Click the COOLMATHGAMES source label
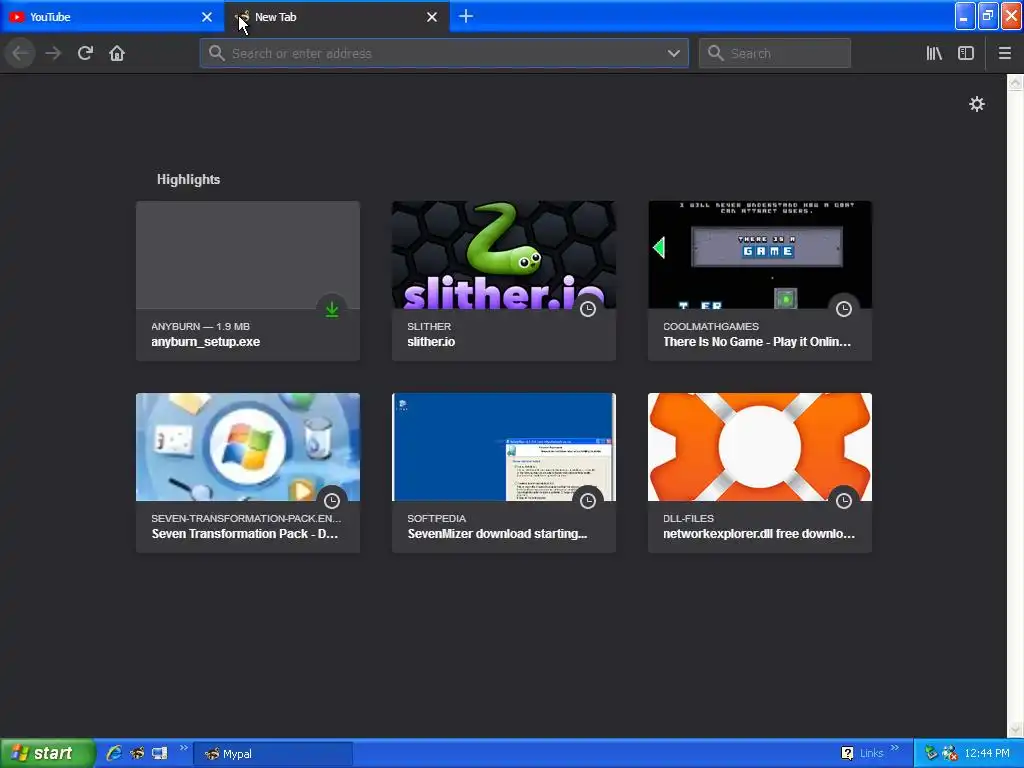Viewport: 1024px width, 768px height. [711, 327]
